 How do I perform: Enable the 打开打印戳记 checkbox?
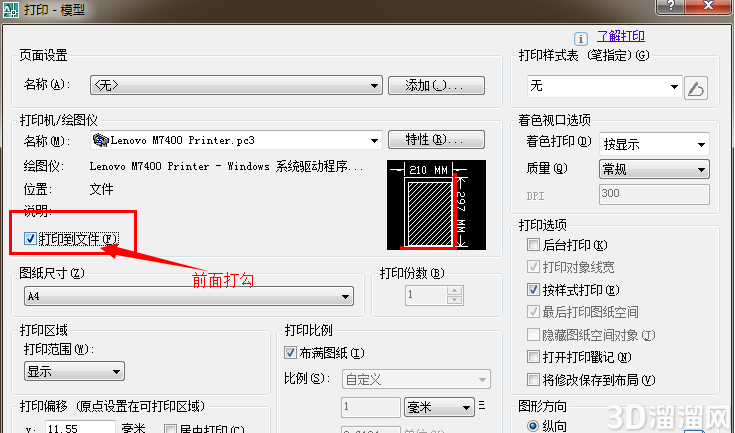[533, 357]
